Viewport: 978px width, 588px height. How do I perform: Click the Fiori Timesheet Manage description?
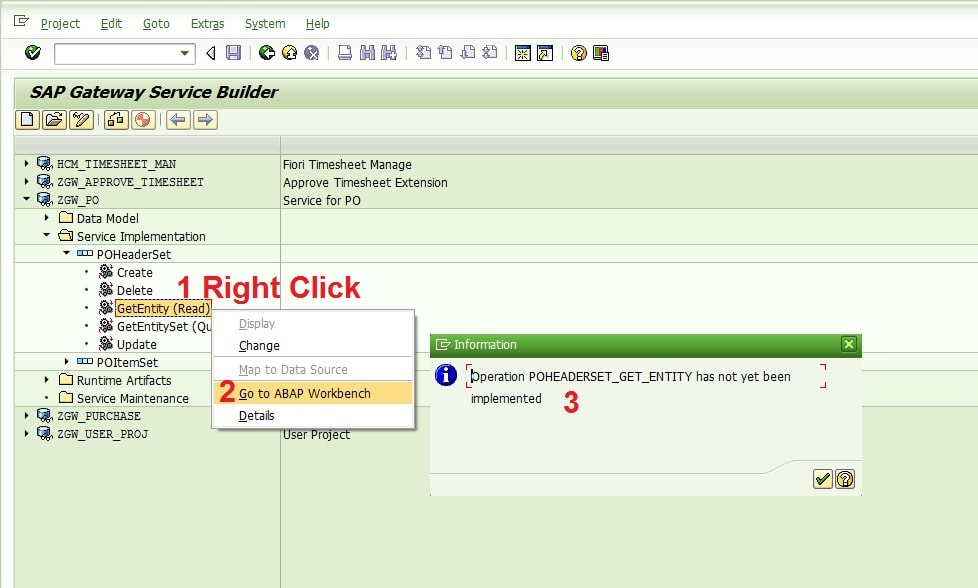347,165
